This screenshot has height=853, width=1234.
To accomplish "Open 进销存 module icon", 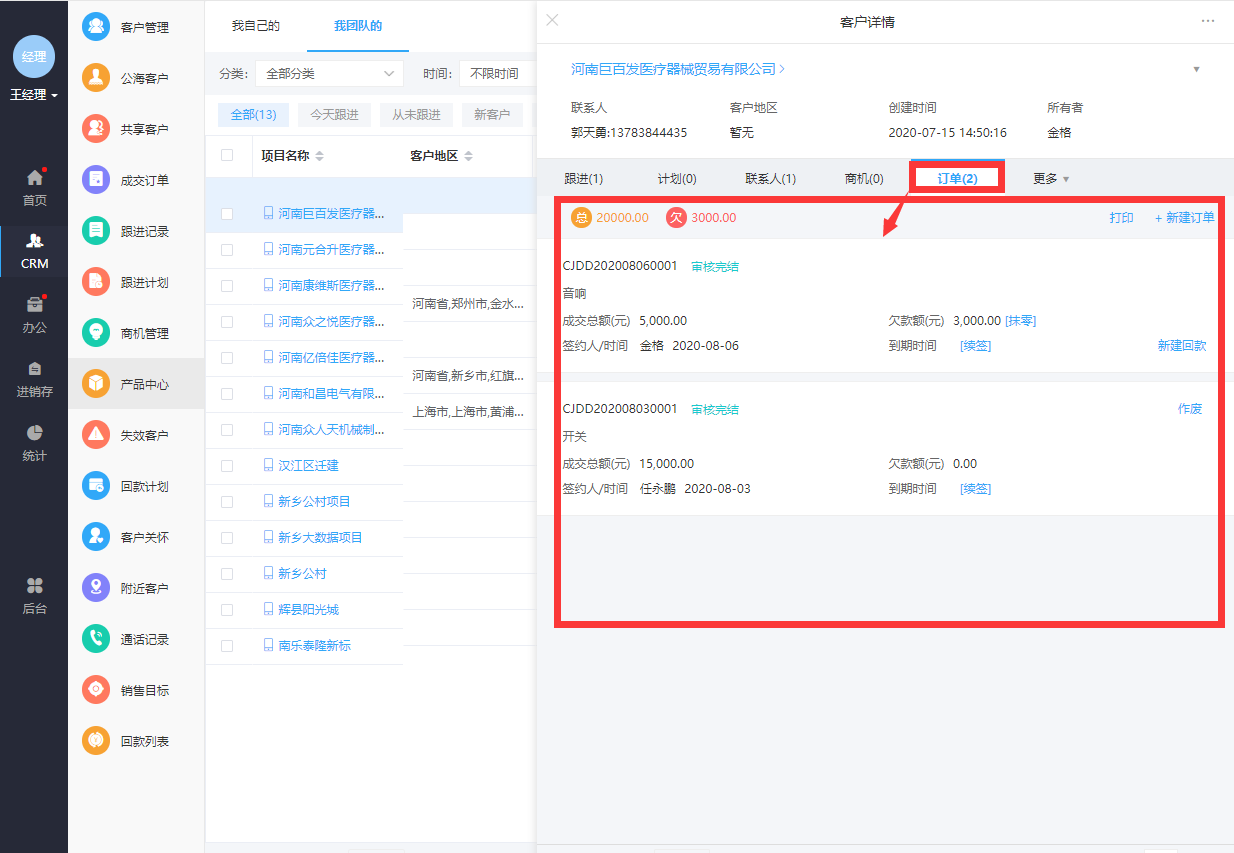I will [x=34, y=369].
